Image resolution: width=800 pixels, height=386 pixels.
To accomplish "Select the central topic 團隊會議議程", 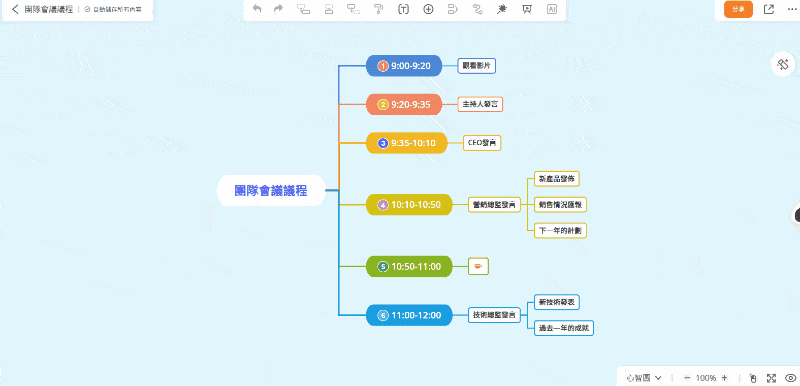I will (271, 191).
